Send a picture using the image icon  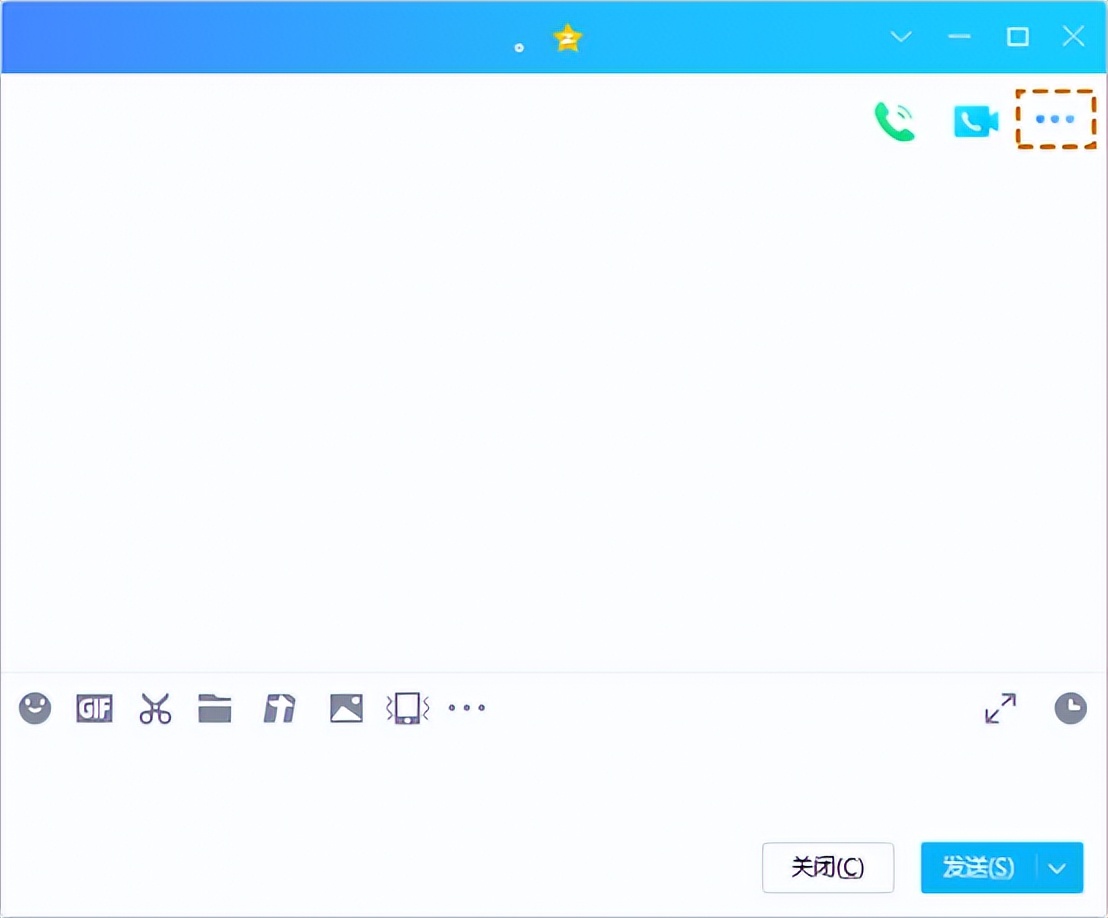(346, 708)
